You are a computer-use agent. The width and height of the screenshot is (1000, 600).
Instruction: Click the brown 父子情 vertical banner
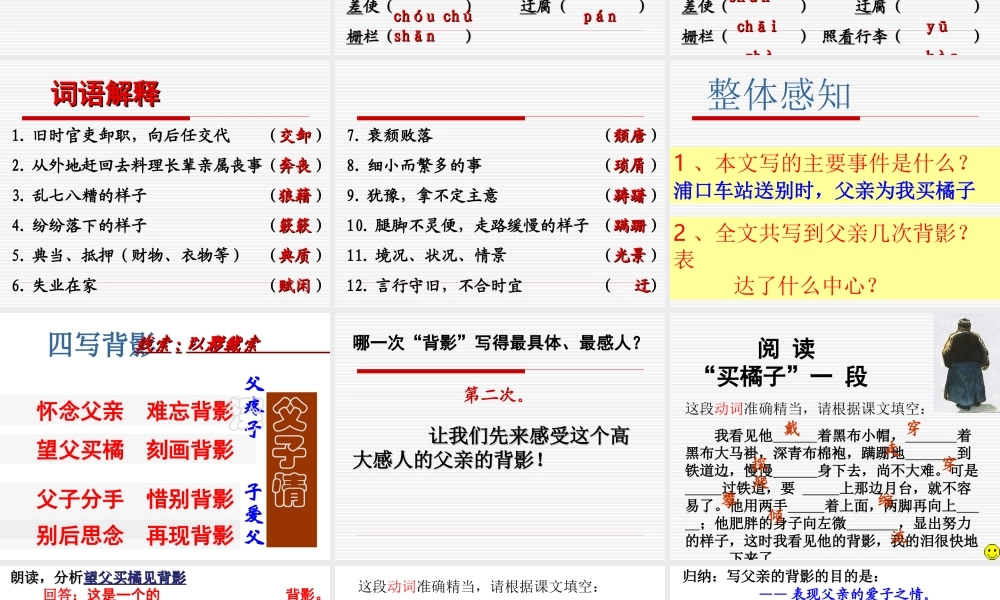(291, 469)
